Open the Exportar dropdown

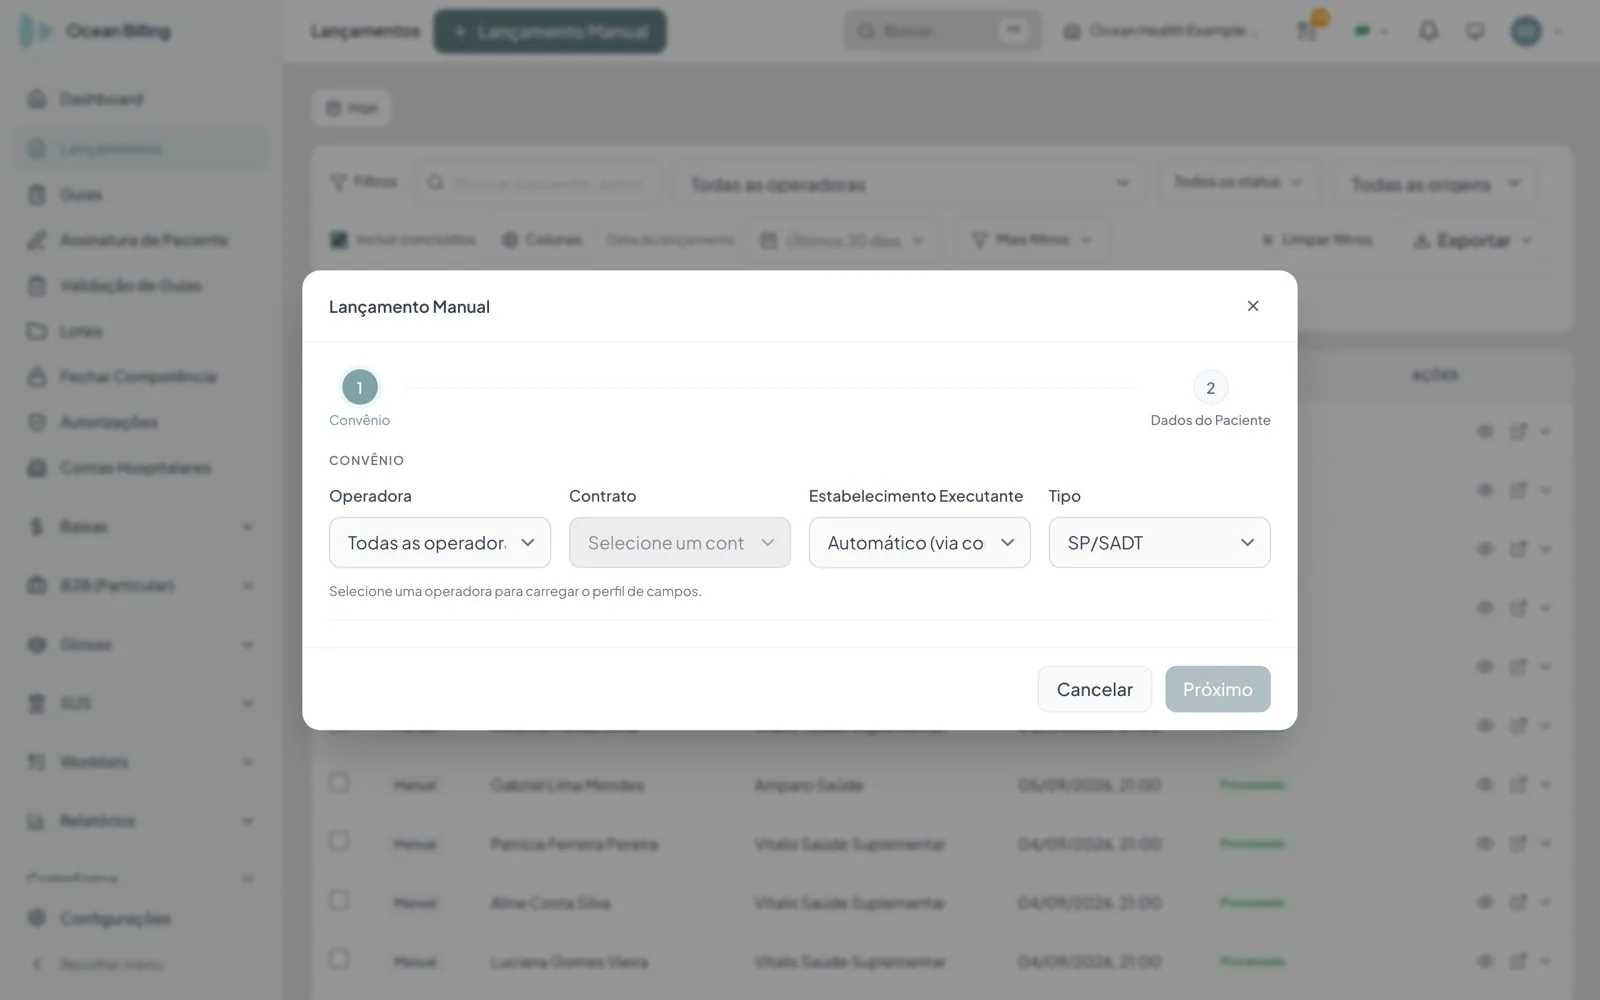1473,240
